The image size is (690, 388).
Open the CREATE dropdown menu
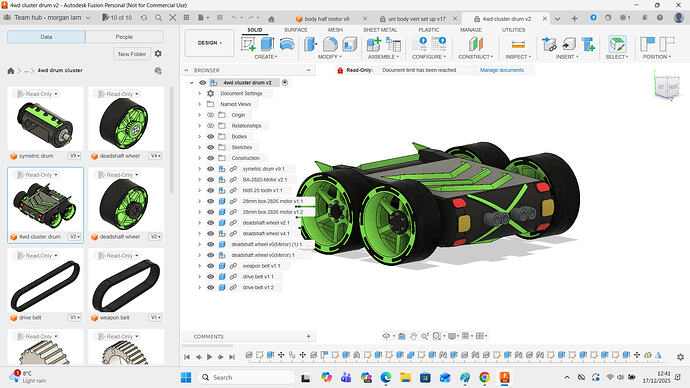[x=266, y=57]
